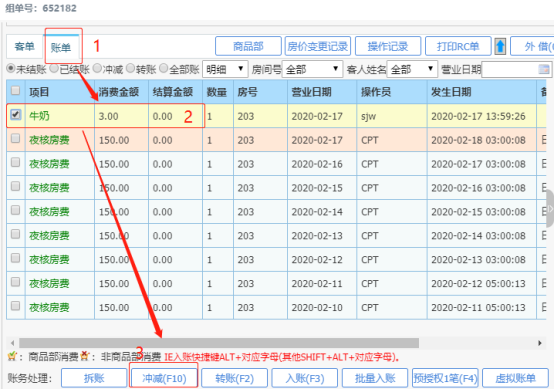Click into the 营业日期 date field
This screenshot has height=389, width=554.
(x=509, y=69)
